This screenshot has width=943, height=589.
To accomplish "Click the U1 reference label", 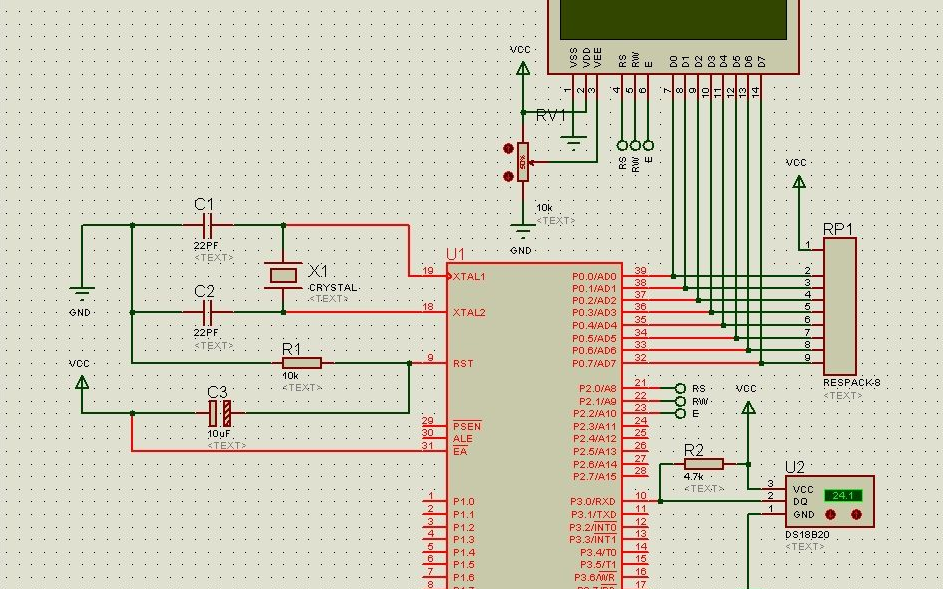I will 455,254.
